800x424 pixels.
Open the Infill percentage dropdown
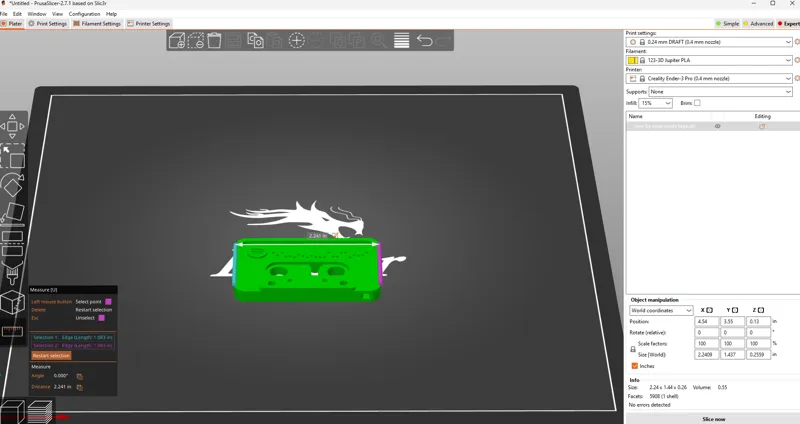656,103
